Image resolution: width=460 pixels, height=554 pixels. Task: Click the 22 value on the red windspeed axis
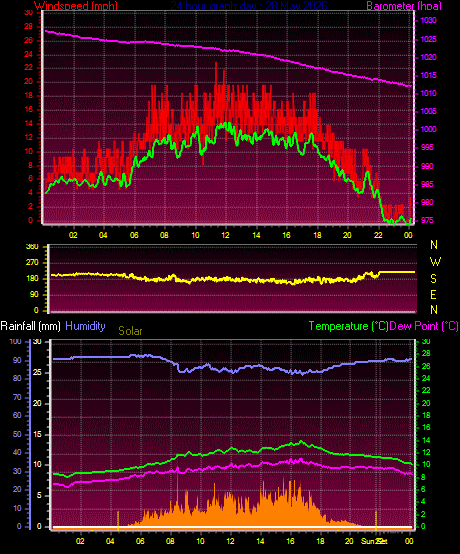(29, 67)
